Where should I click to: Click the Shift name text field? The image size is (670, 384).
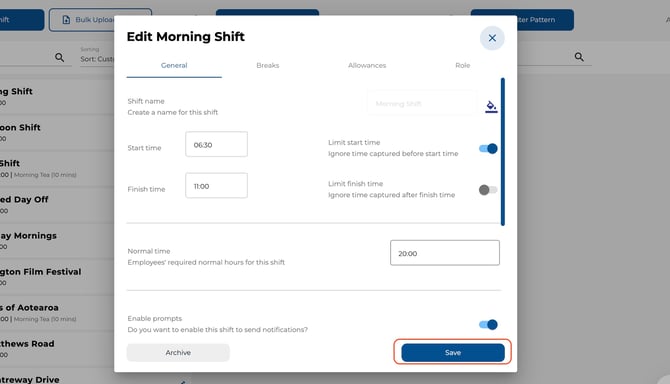coord(422,103)
